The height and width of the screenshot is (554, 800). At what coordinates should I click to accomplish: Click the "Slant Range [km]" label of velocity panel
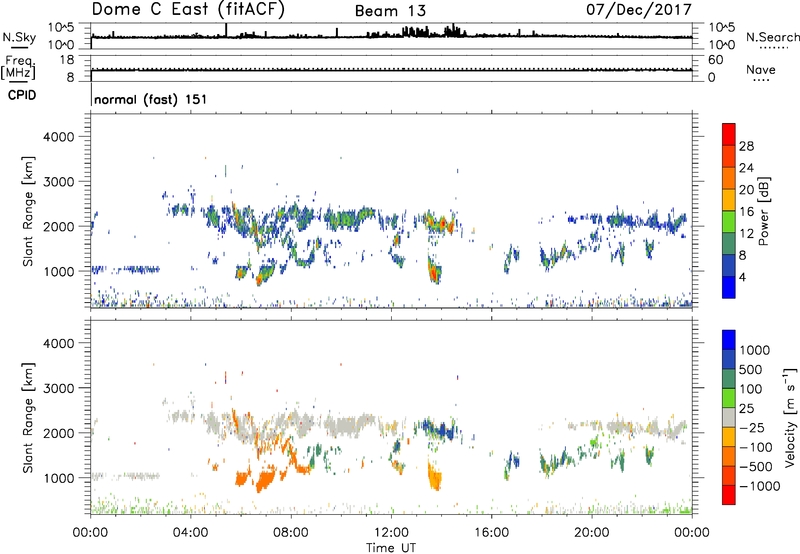coord(28,417)
